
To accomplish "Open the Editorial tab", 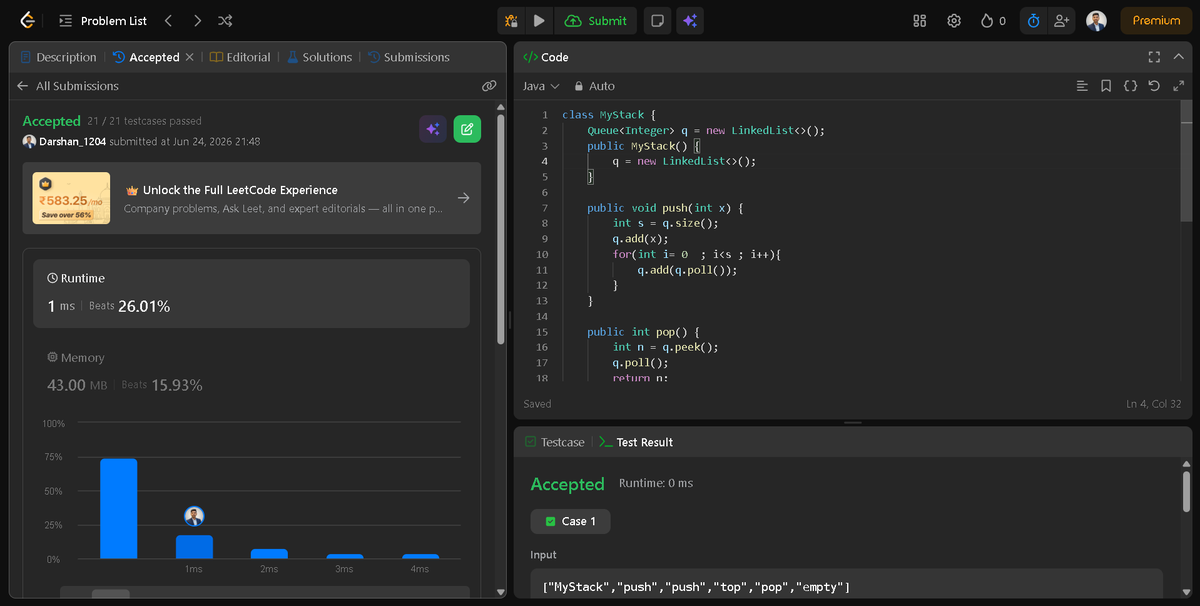I will pos(240,57).
